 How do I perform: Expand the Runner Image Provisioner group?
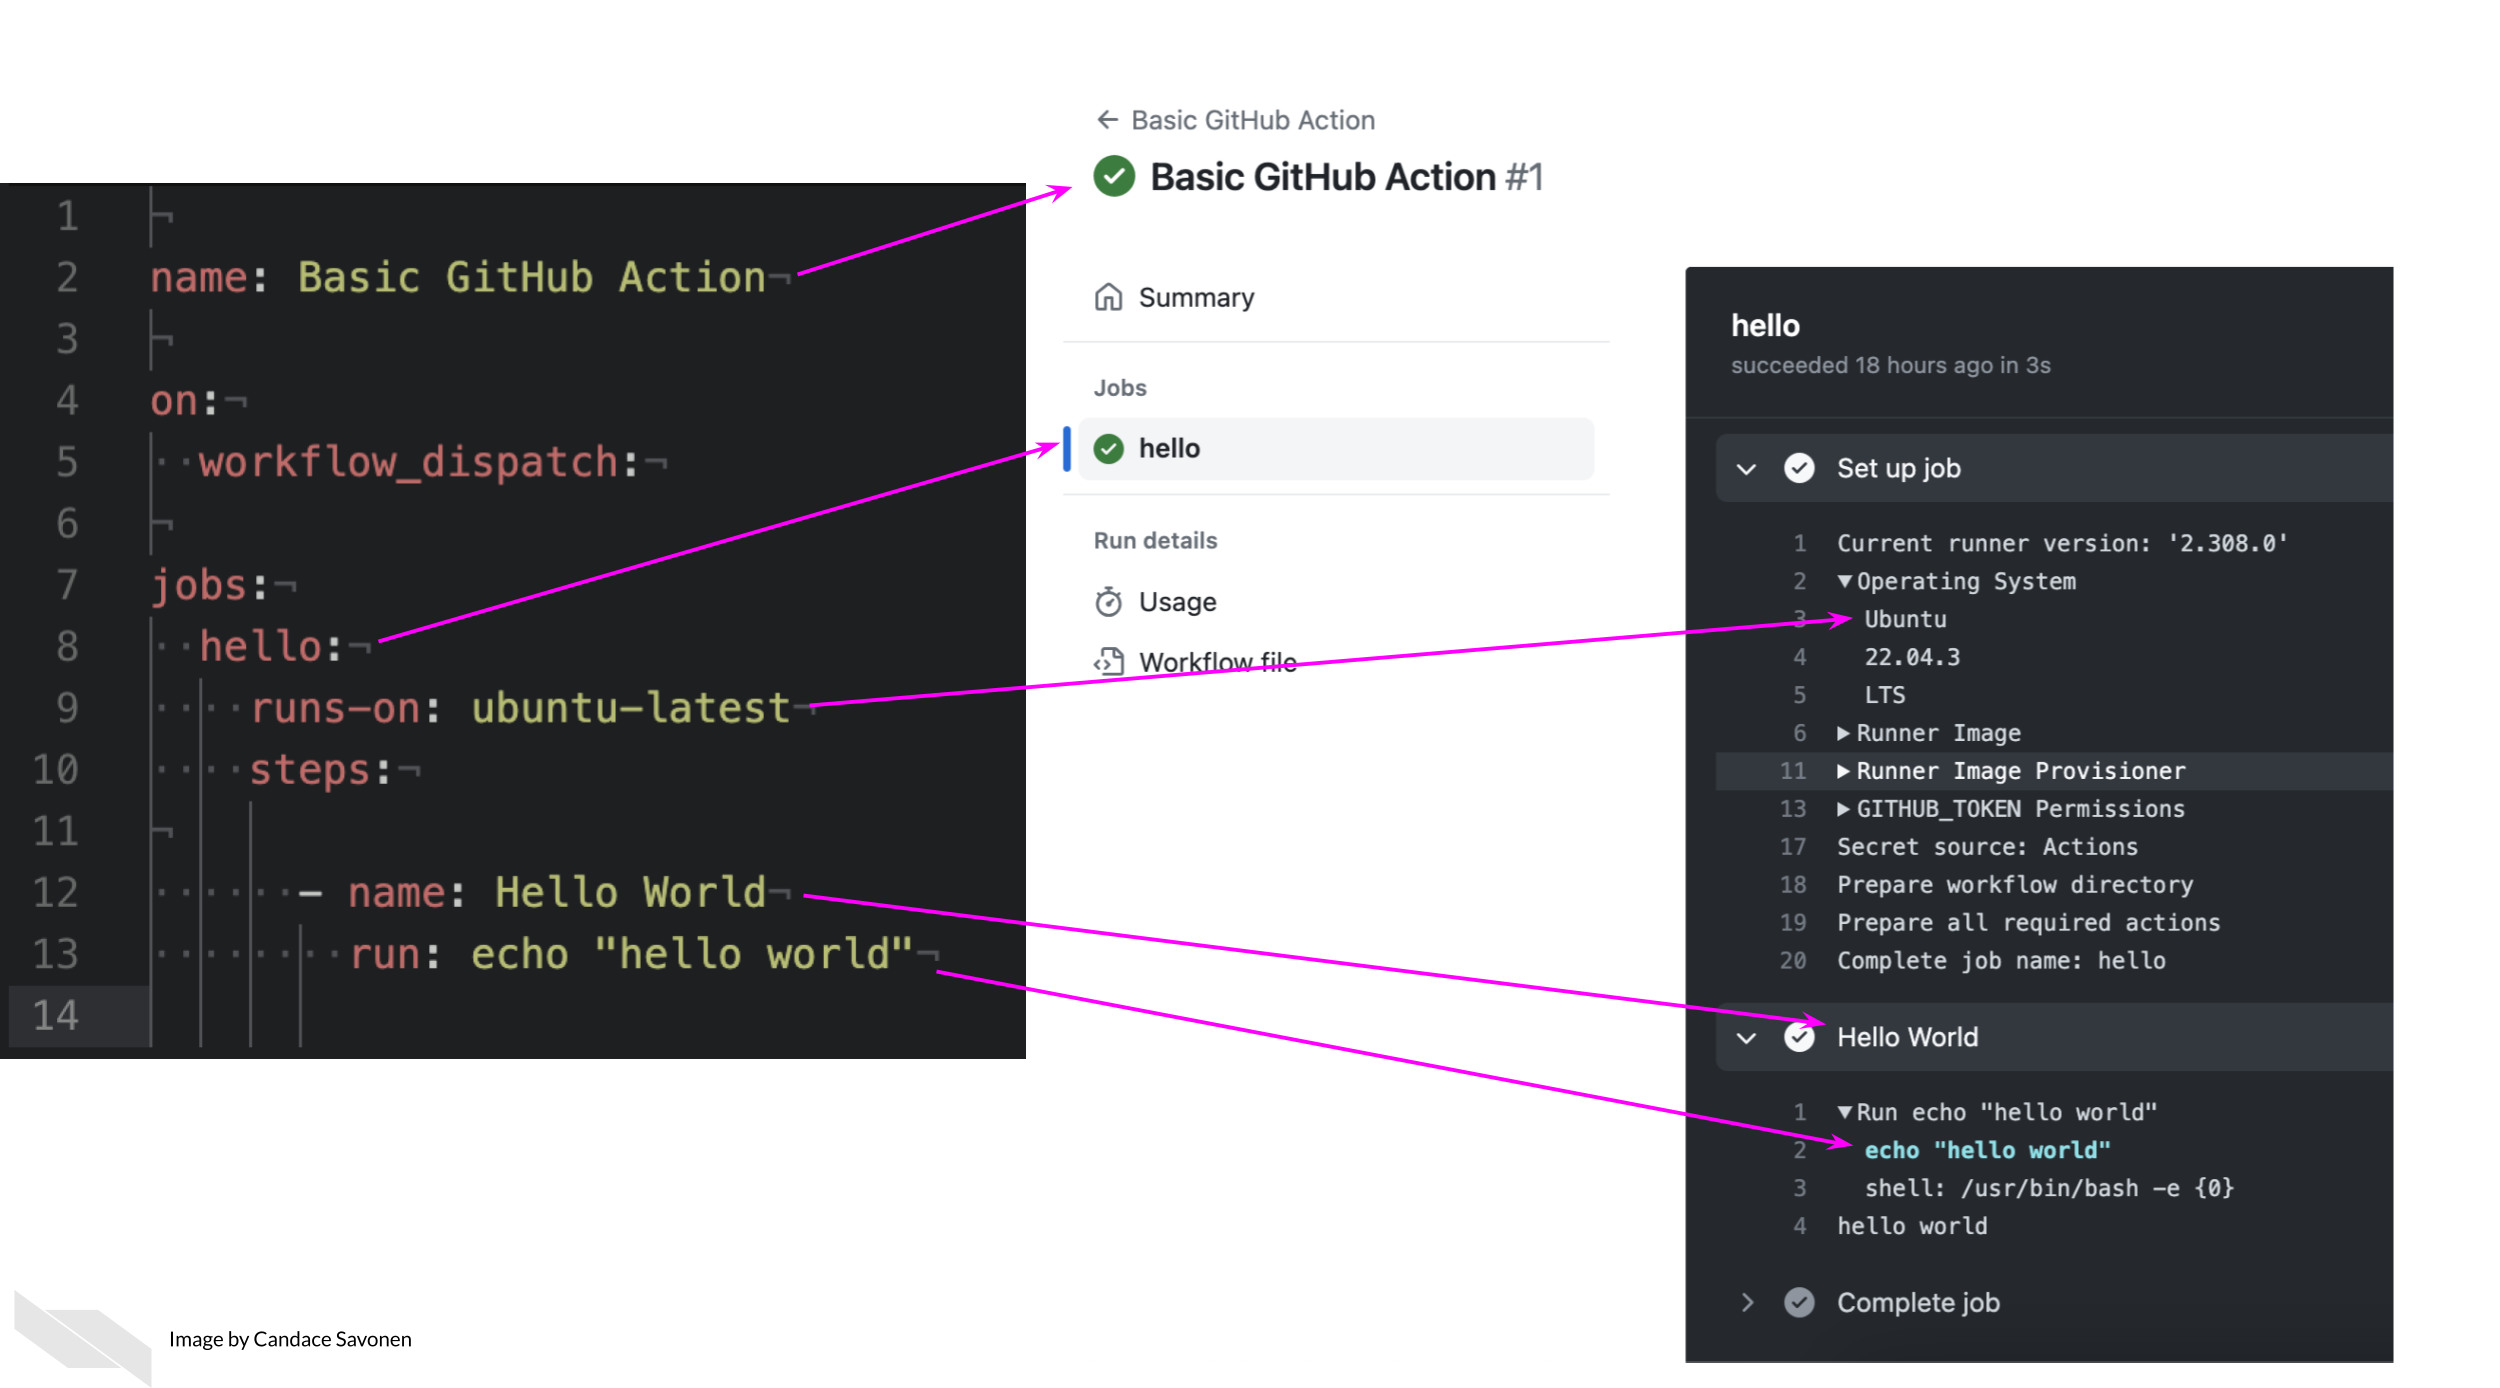(1843, 772)
